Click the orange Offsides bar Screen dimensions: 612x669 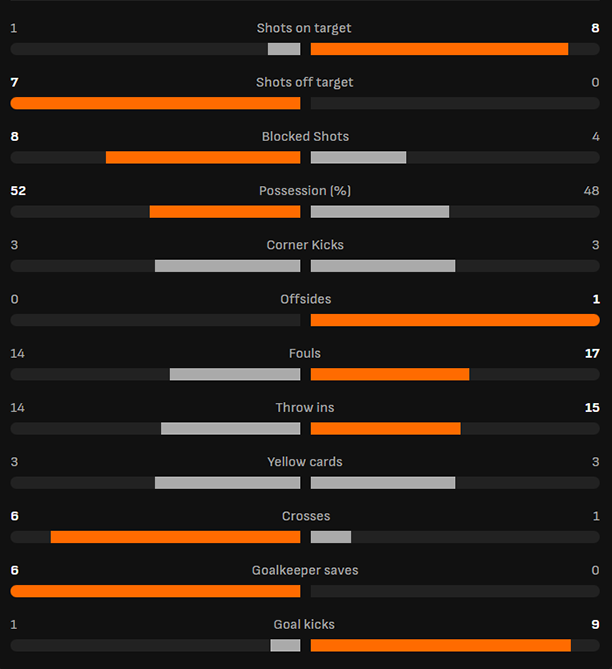(x=455, y=320)
